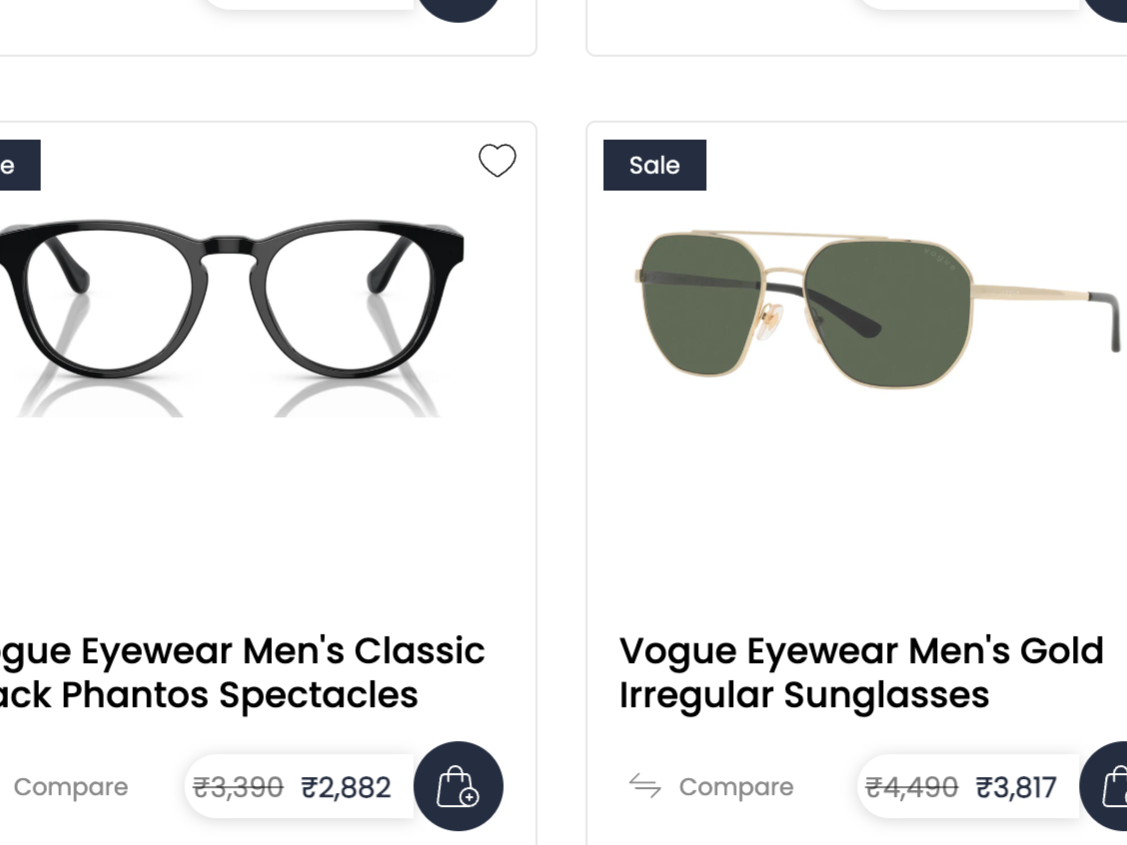Click the Irregular Sunglasses price pill

(x=970, y=786)
